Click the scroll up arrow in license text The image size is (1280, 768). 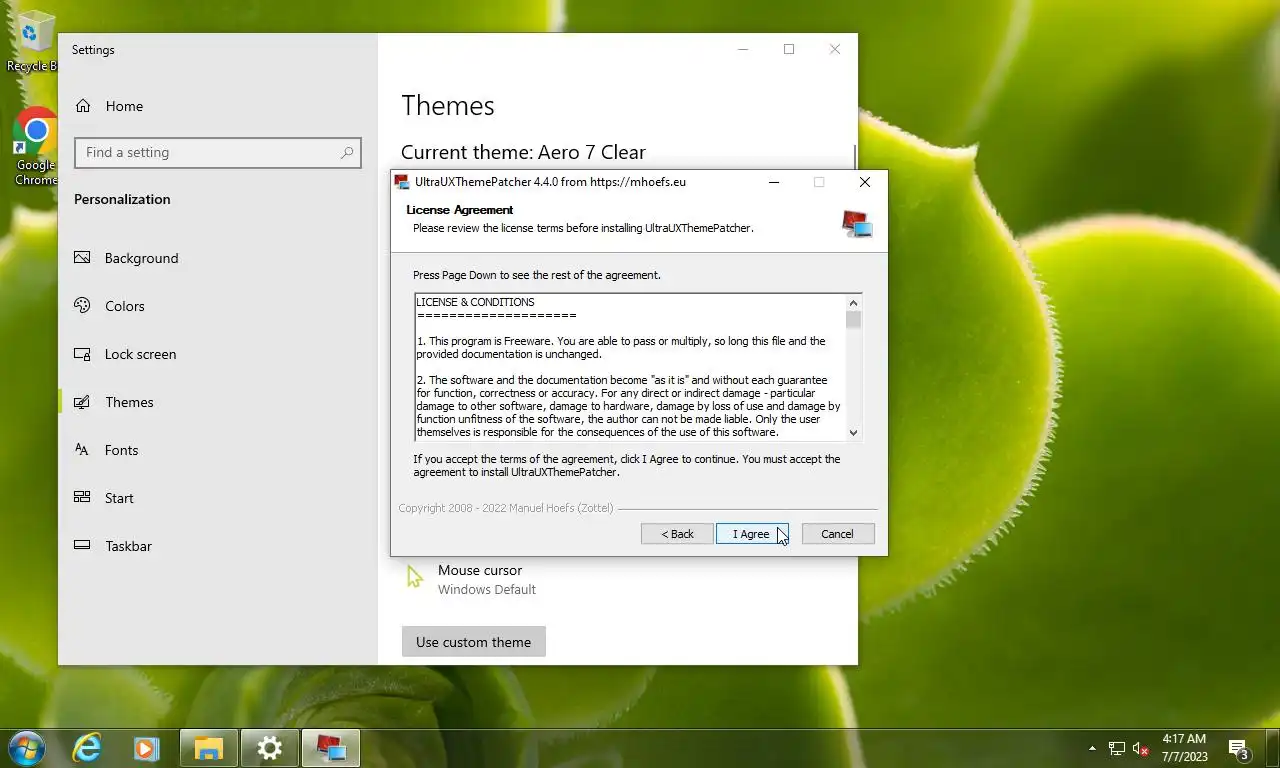point(853,303)
